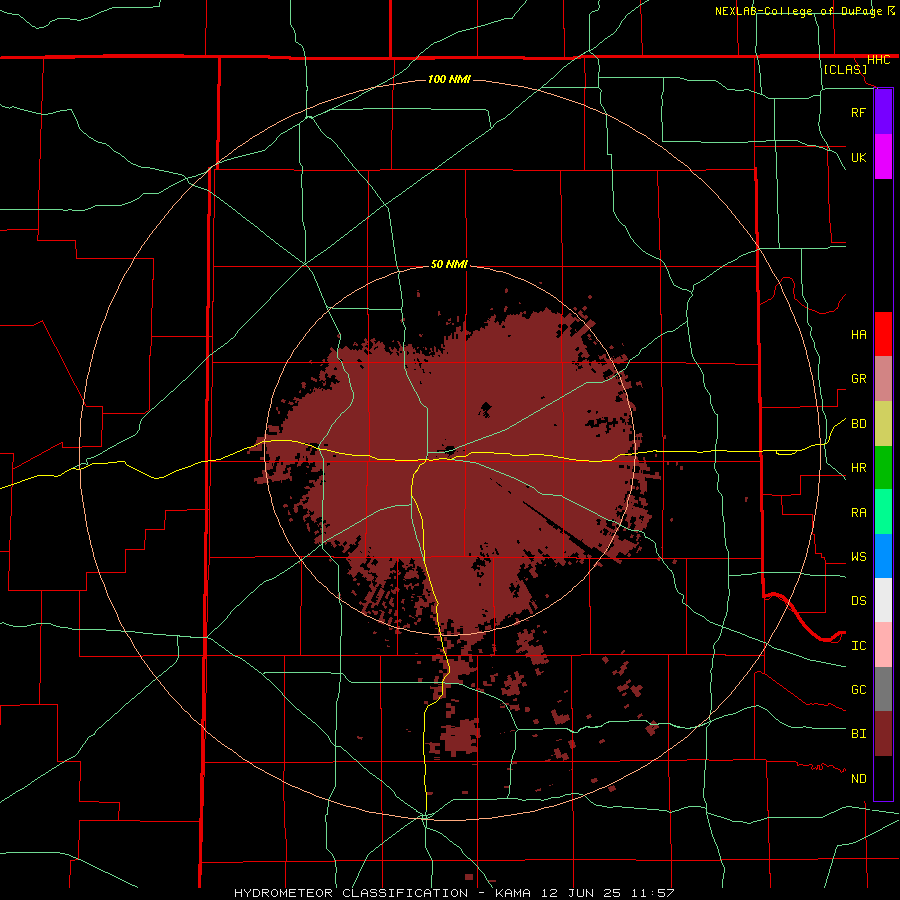Click the BD legend label
Viewport: 900px width, 900px height.
858,424
